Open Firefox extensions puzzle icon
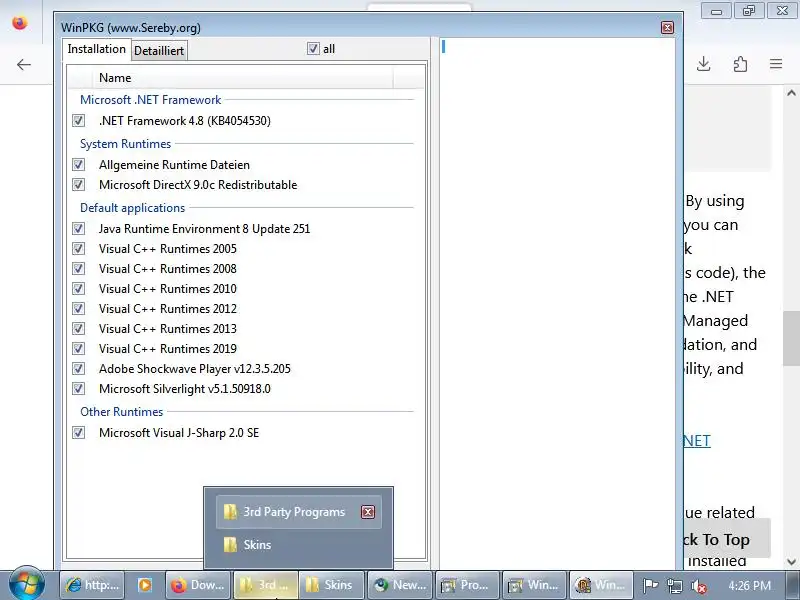800x600 pixels. pos(740,64)
